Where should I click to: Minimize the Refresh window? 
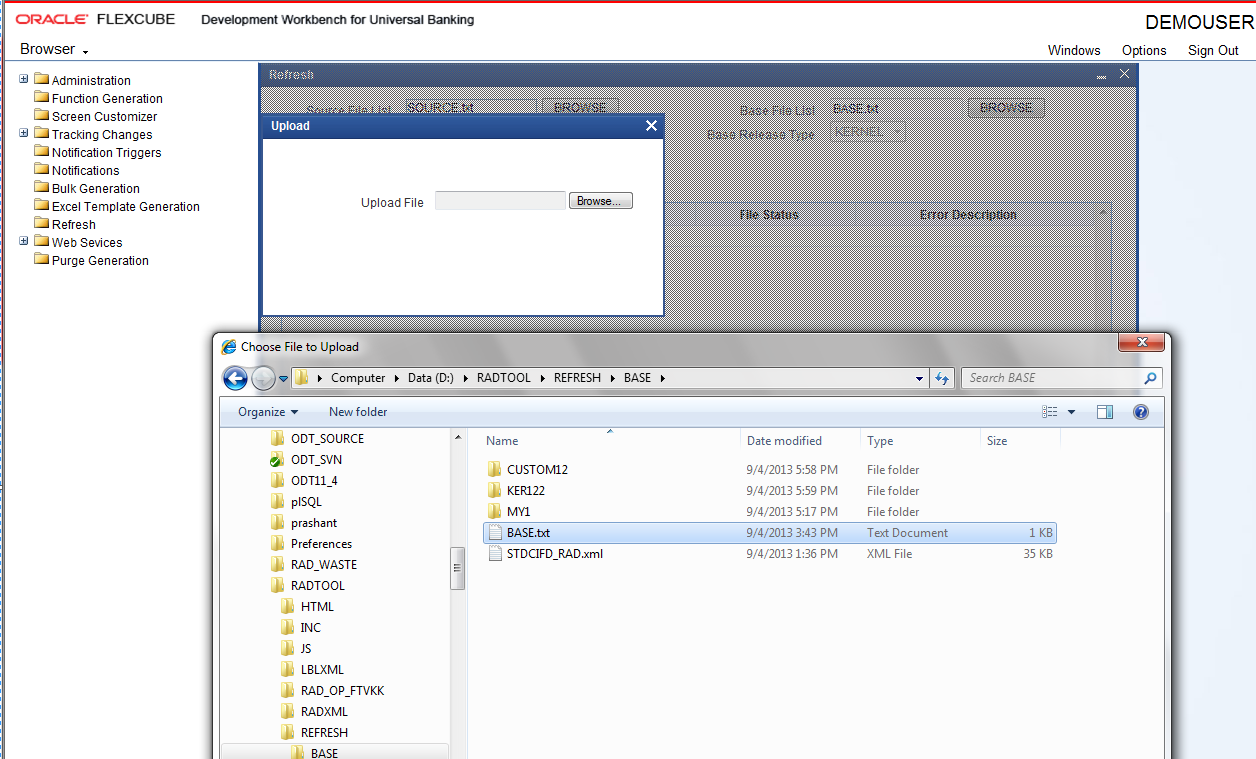coord(1101,75)
